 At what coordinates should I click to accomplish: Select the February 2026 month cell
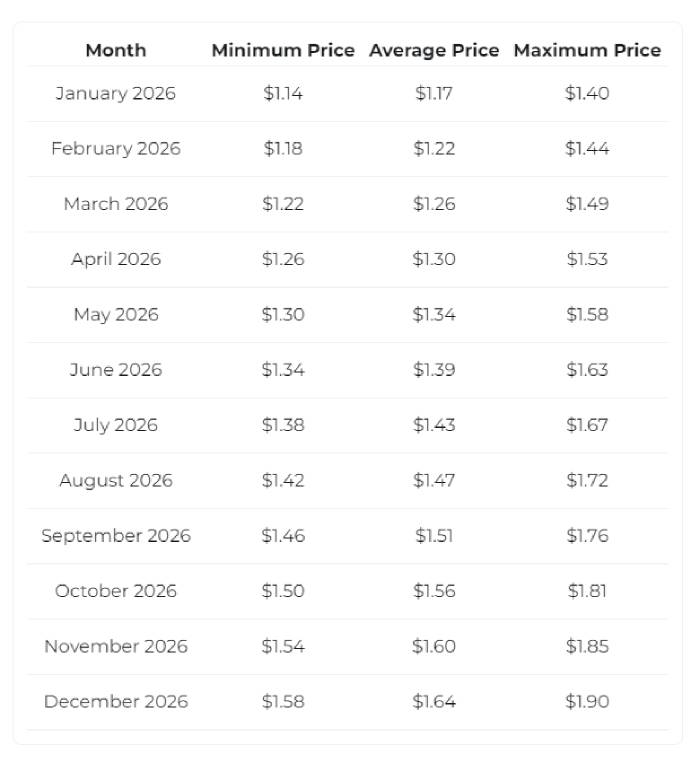point(115,149)
